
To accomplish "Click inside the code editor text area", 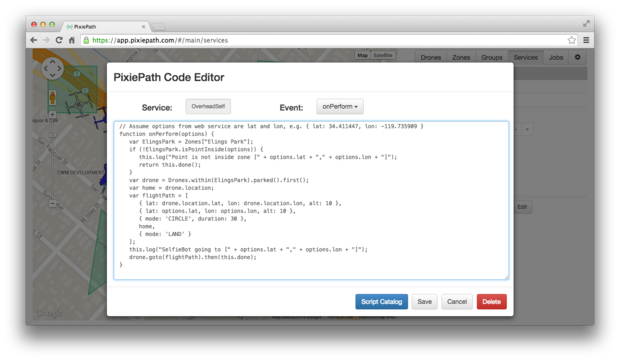I will click(x=311, y=200).
